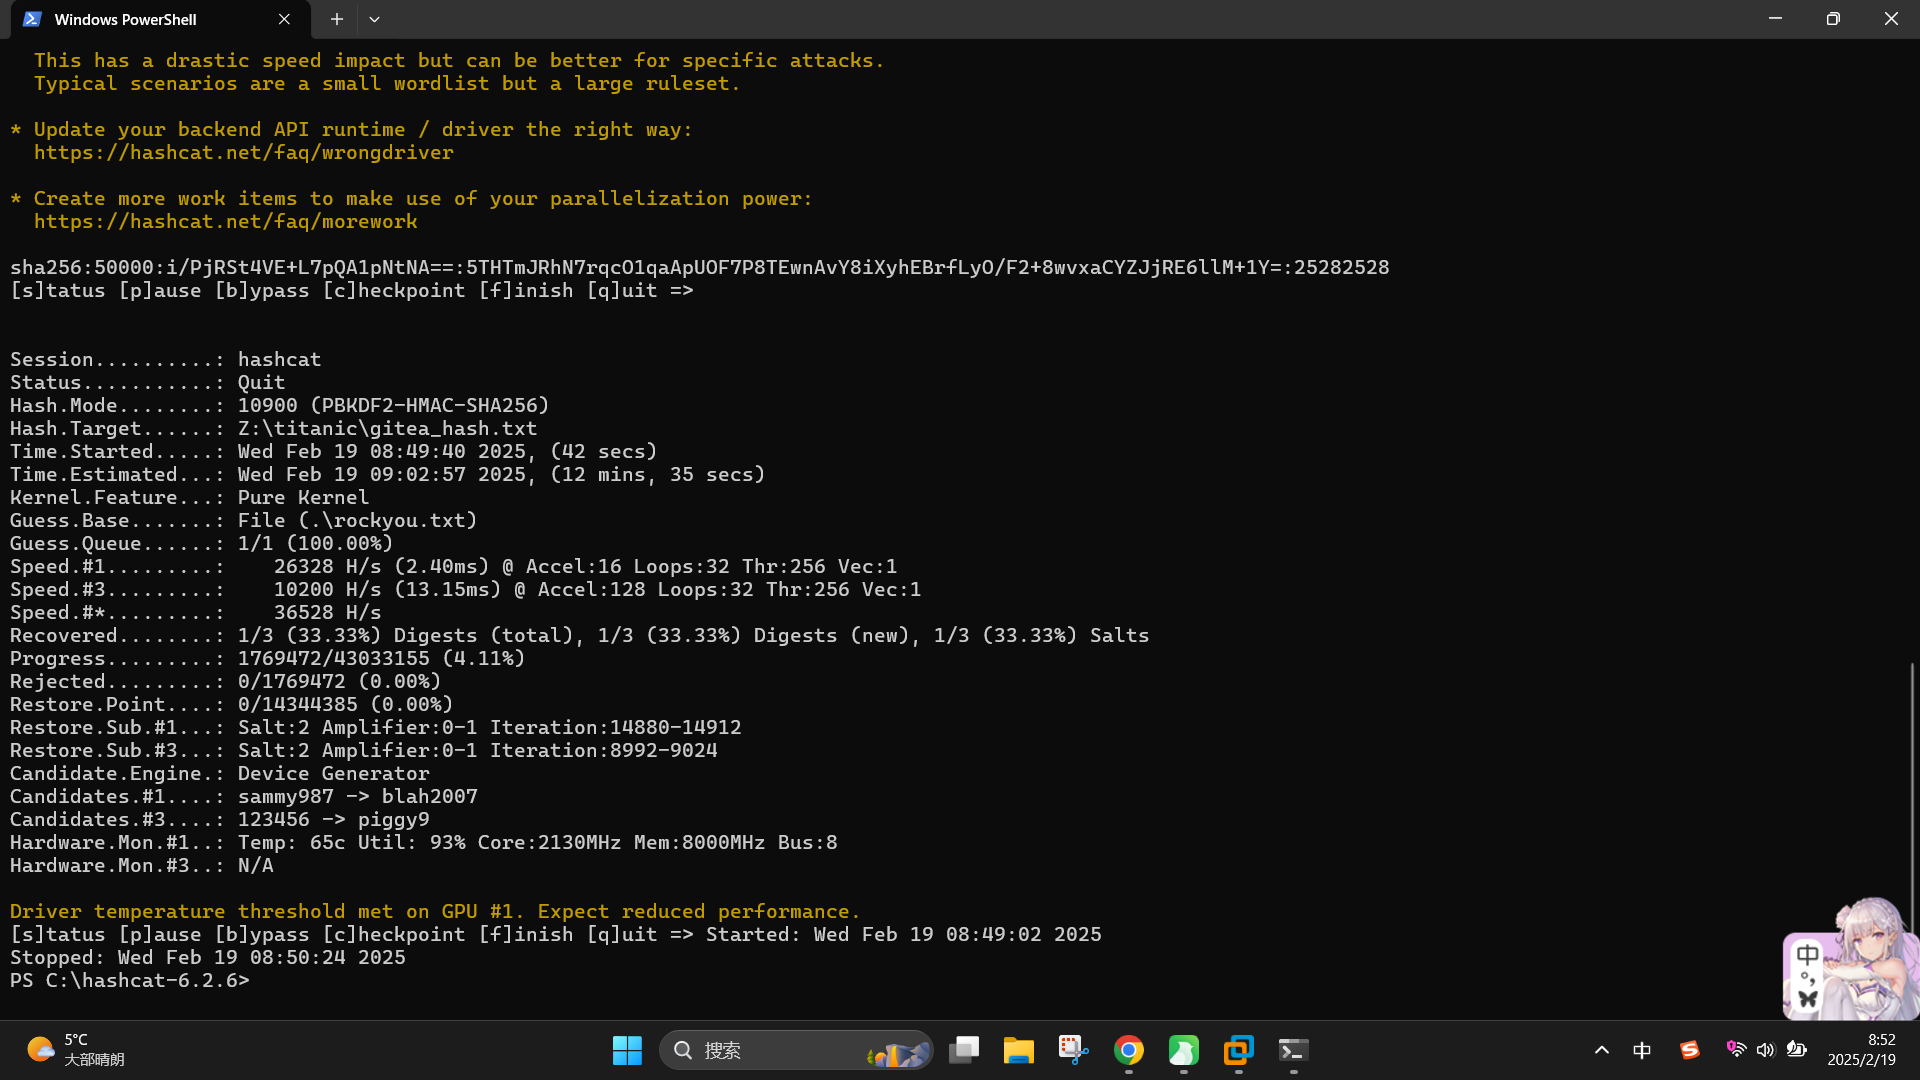Open Task View from the taskbar
This screenshot has height=1080, width=1920.
(x=964, y=1050)
